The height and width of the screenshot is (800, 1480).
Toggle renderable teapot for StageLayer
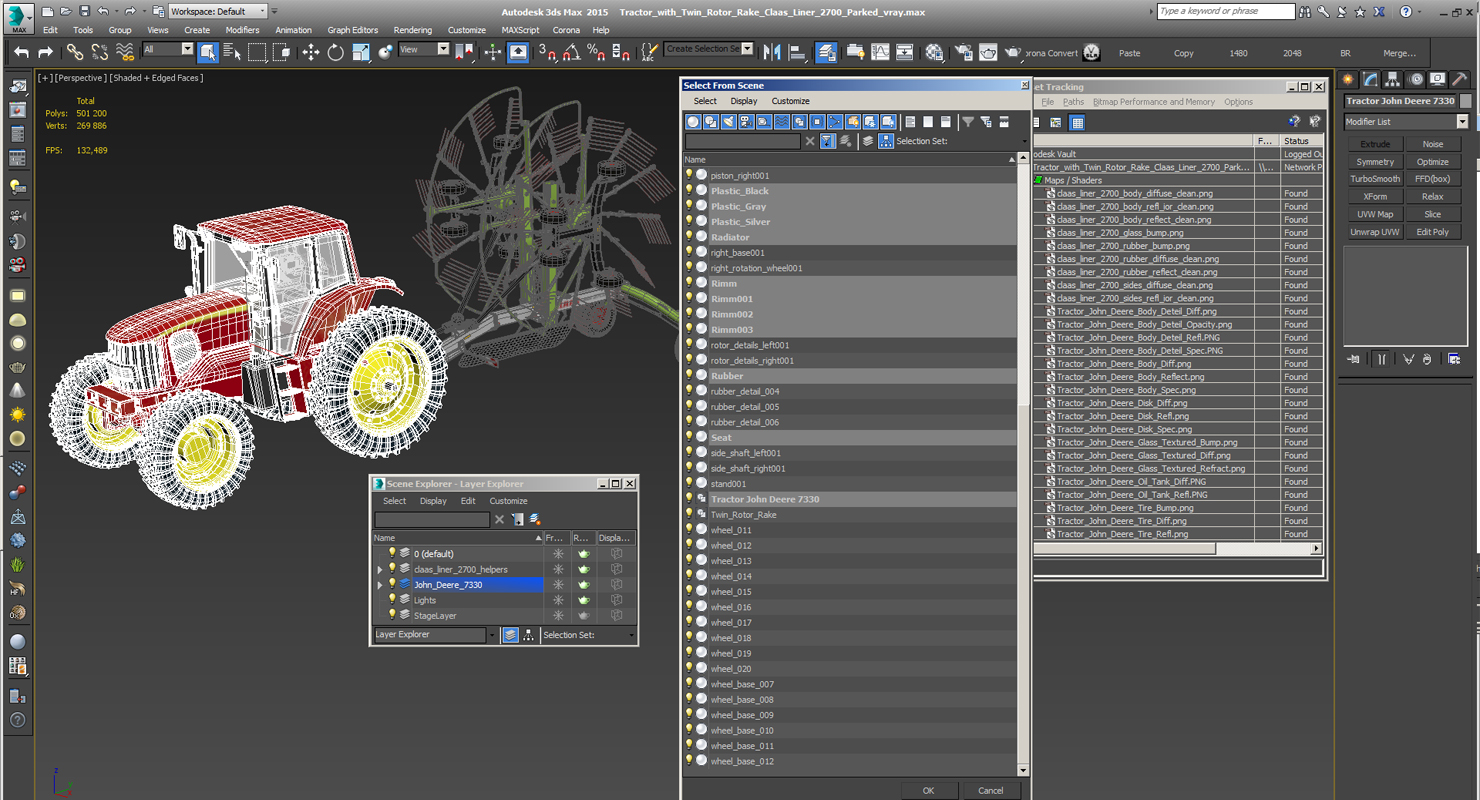pyautogui.click(x=584, y=615)
